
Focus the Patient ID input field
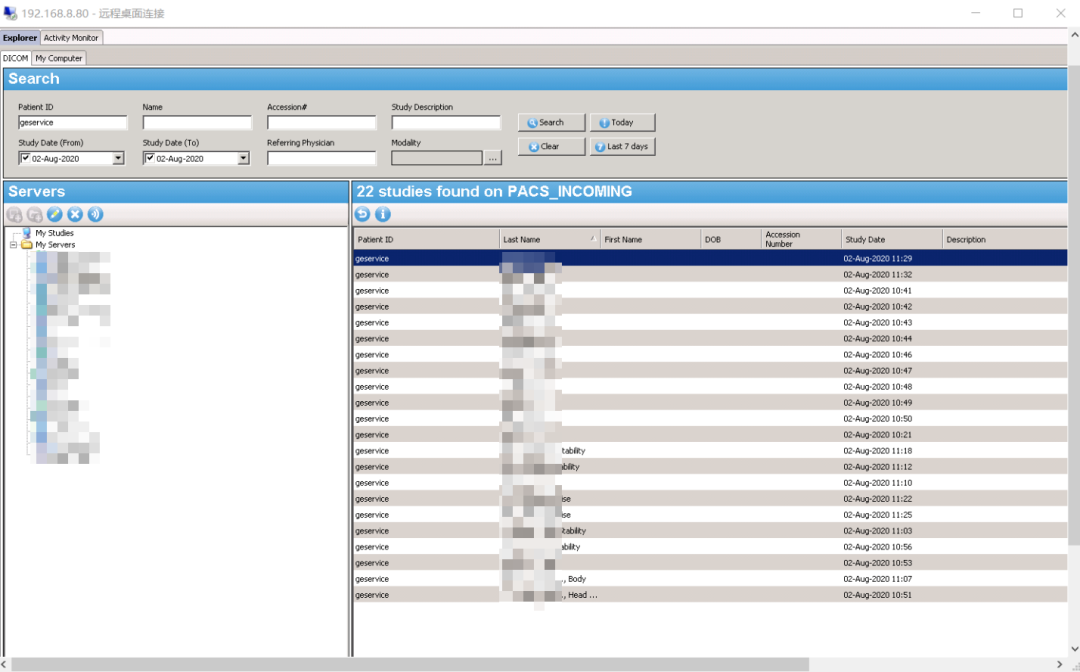pyautogui.click(x=73, y=123)
